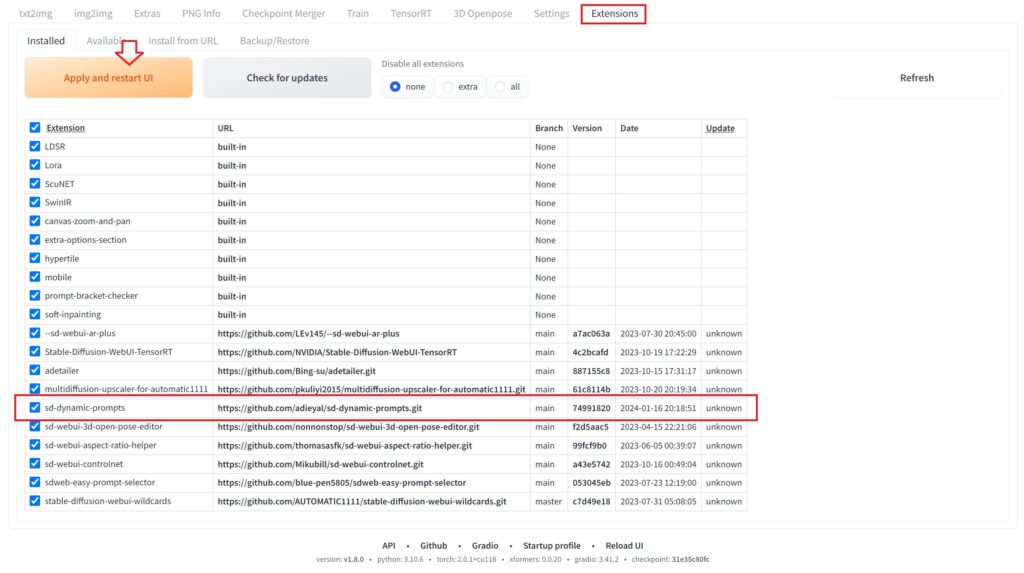Viewport: 1024px width, 573px height.
Task: Go to Install from URL subtab
Action: coord(183,41)
